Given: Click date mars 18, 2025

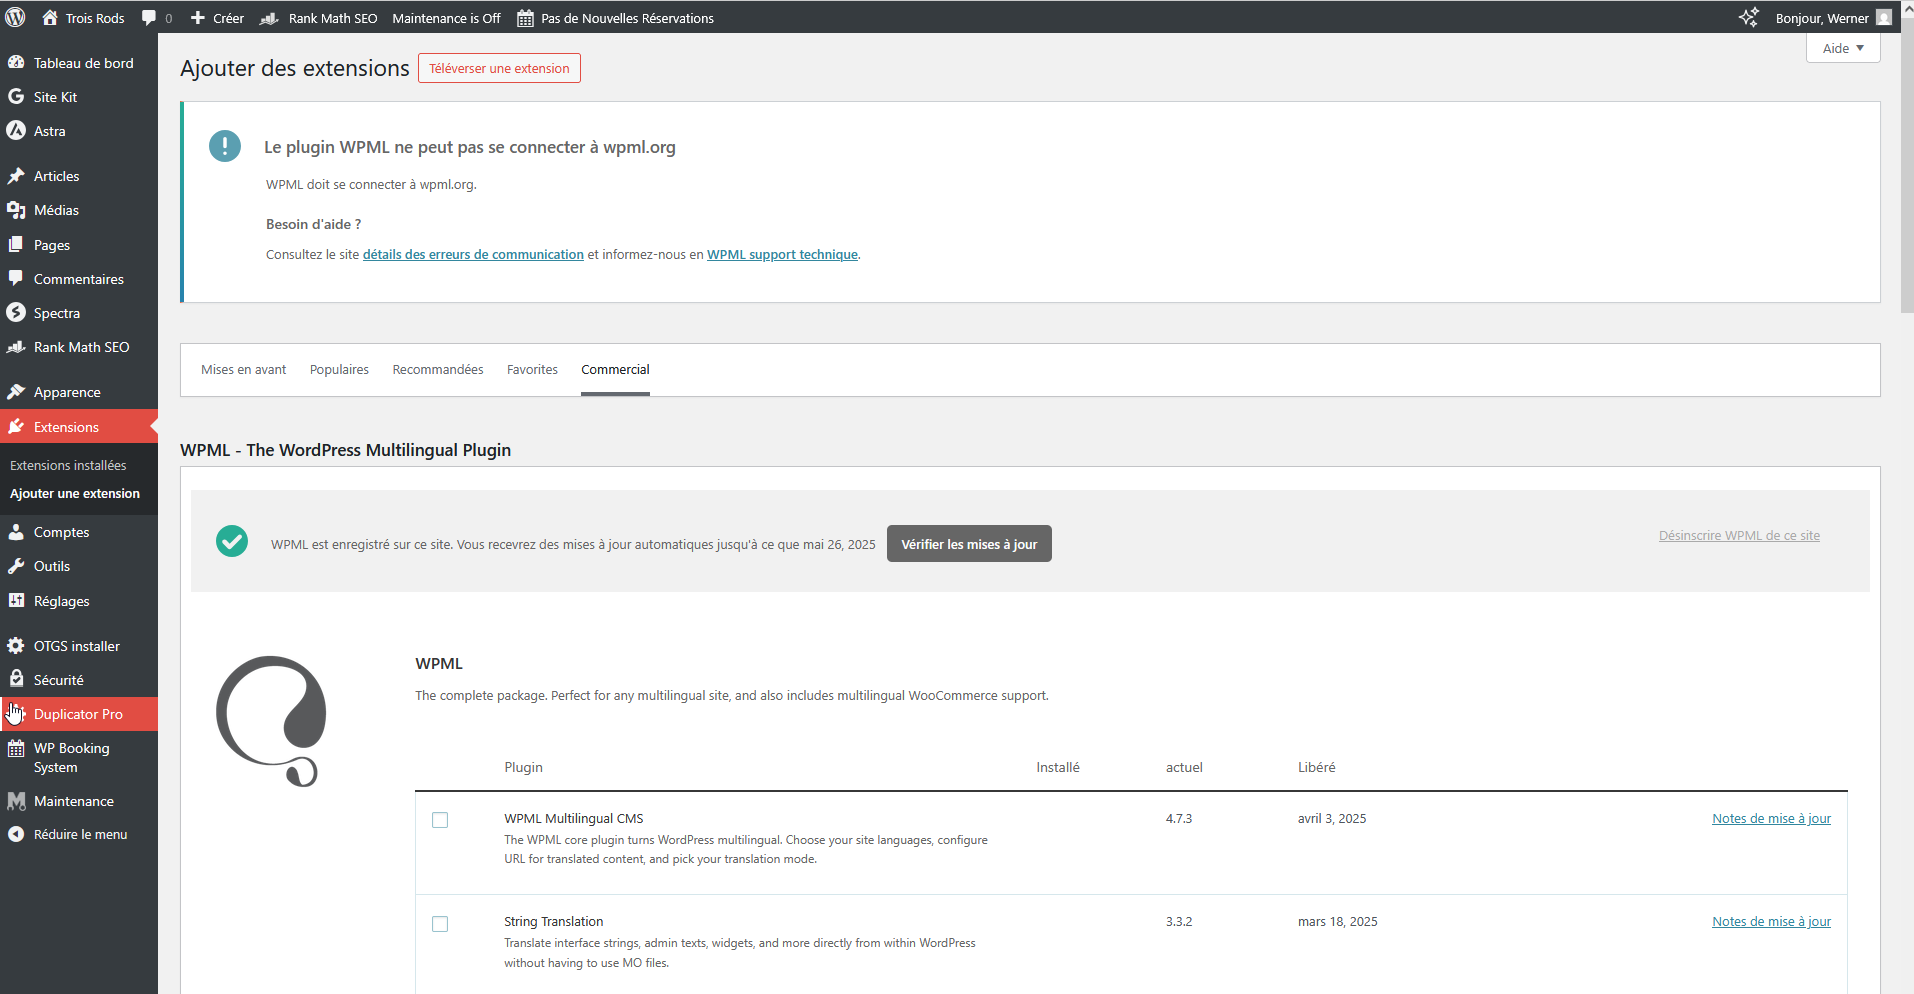Looking at the screenshot, I should pos(1338,921).
